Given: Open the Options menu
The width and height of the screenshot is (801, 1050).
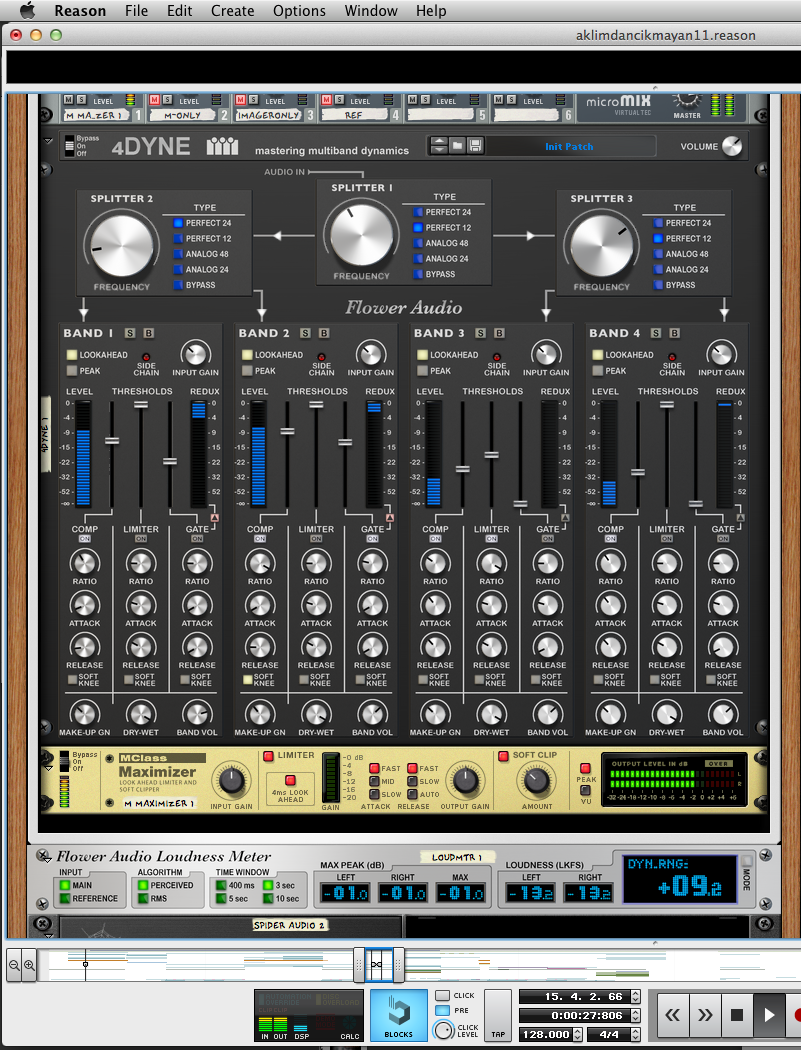Looking at the screenshot, I should [x=299, y=11].
